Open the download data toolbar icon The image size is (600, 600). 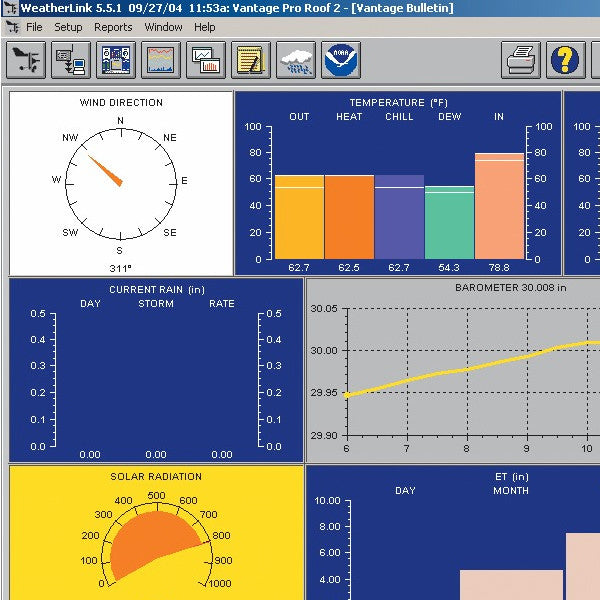click(x=71, y=60)
